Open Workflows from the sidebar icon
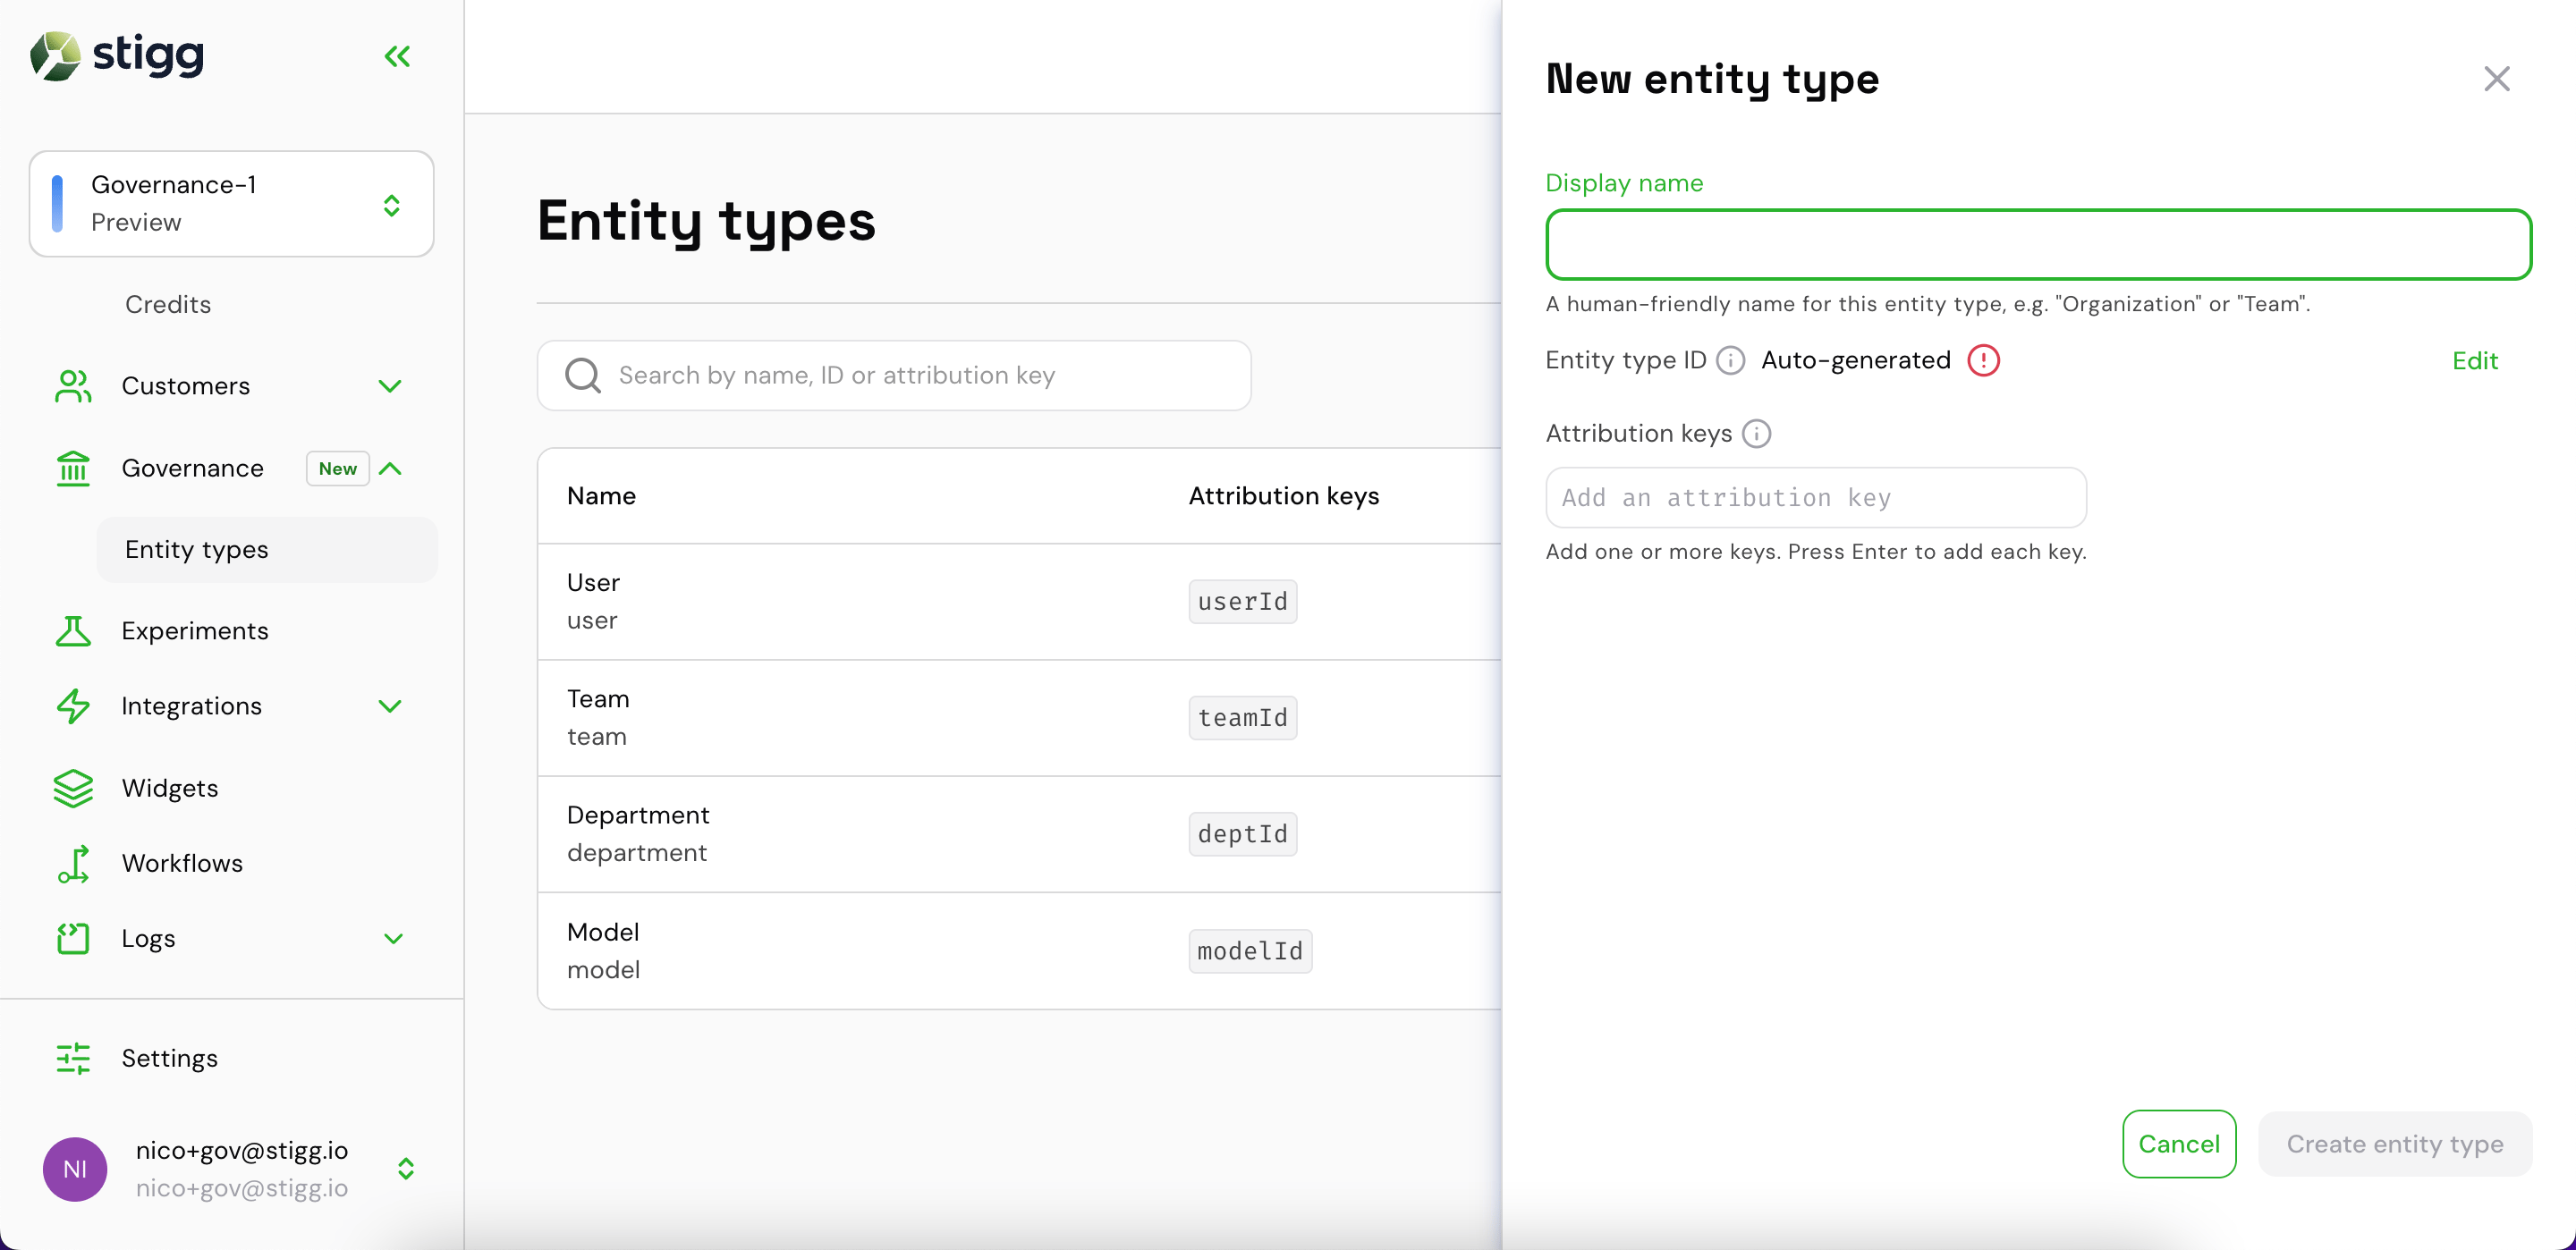 (73, 864)
